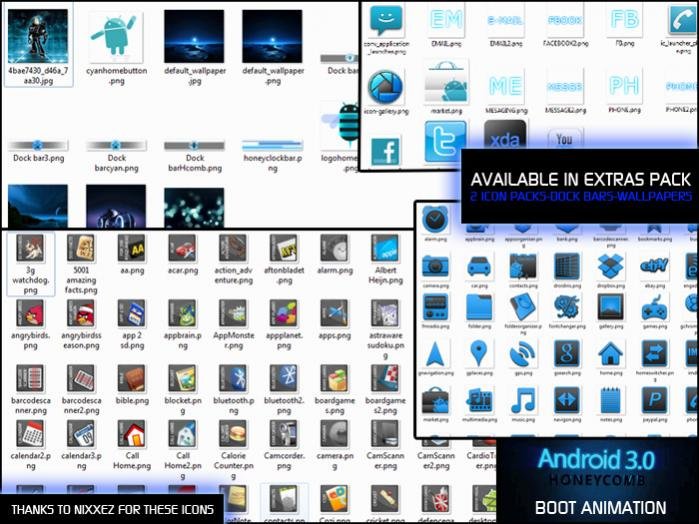The width and height of the screenshot is (699, 524).
Task: Select the blue folder.png icon
Action: (479, 307)
